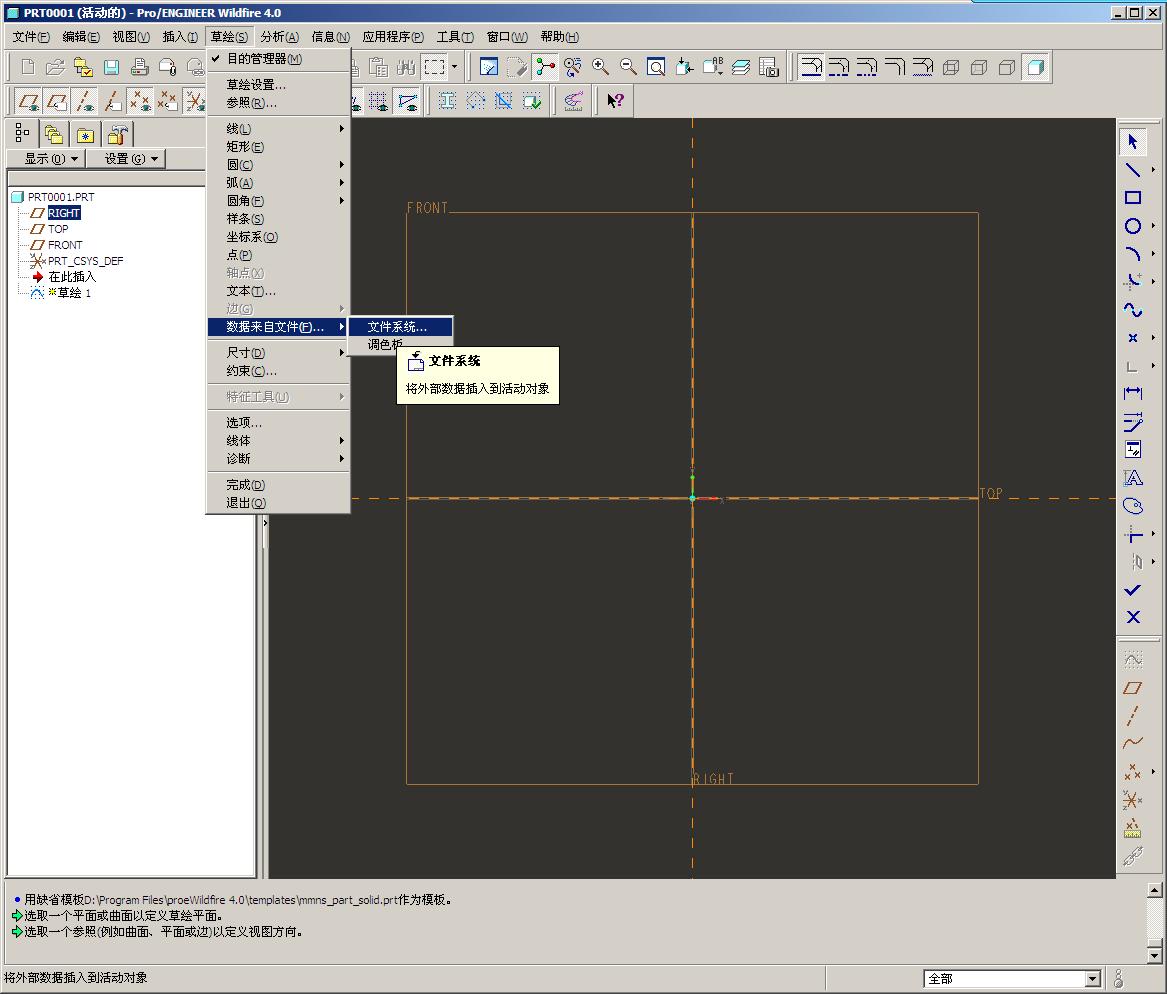
Task: Accept the sketch with the checkmark icon
Action: pyautogui.click(x=1133, y=590)
